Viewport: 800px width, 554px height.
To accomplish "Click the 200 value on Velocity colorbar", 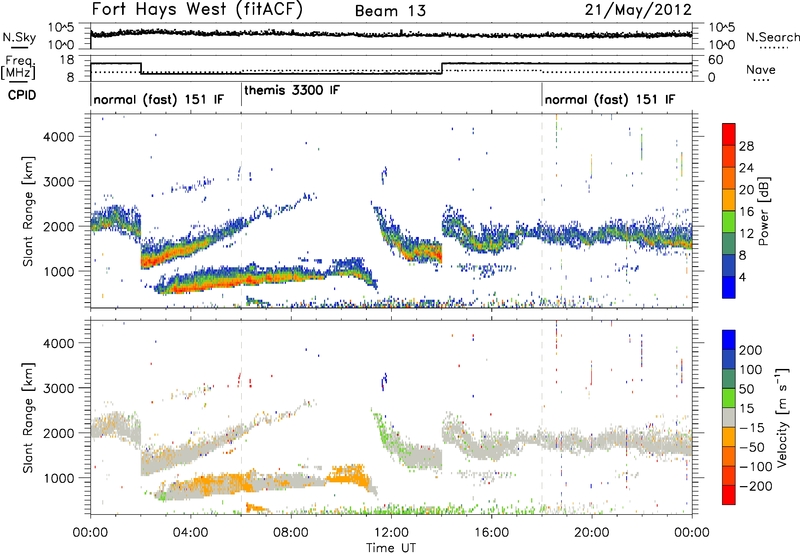I will pos(751,350).
